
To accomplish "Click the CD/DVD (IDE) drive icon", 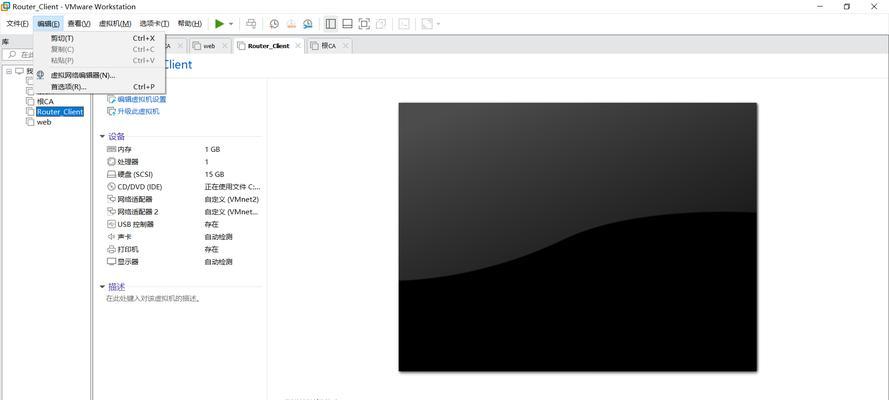I will click(x=111, y=187).
